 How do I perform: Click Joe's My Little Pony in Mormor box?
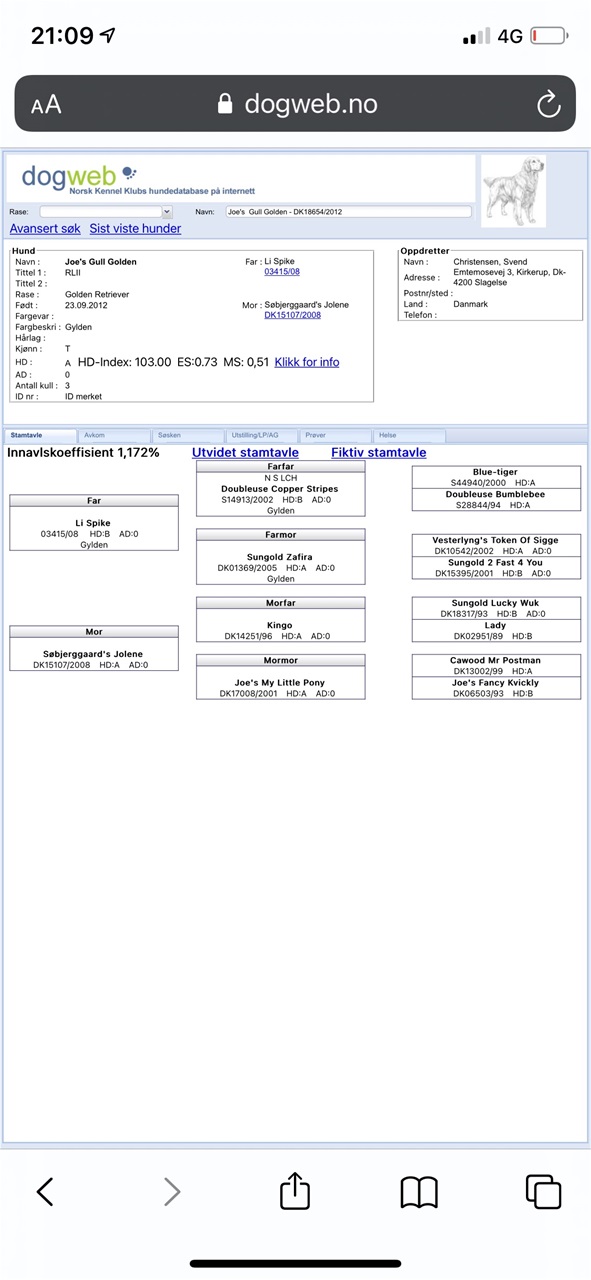pos(280,683)
